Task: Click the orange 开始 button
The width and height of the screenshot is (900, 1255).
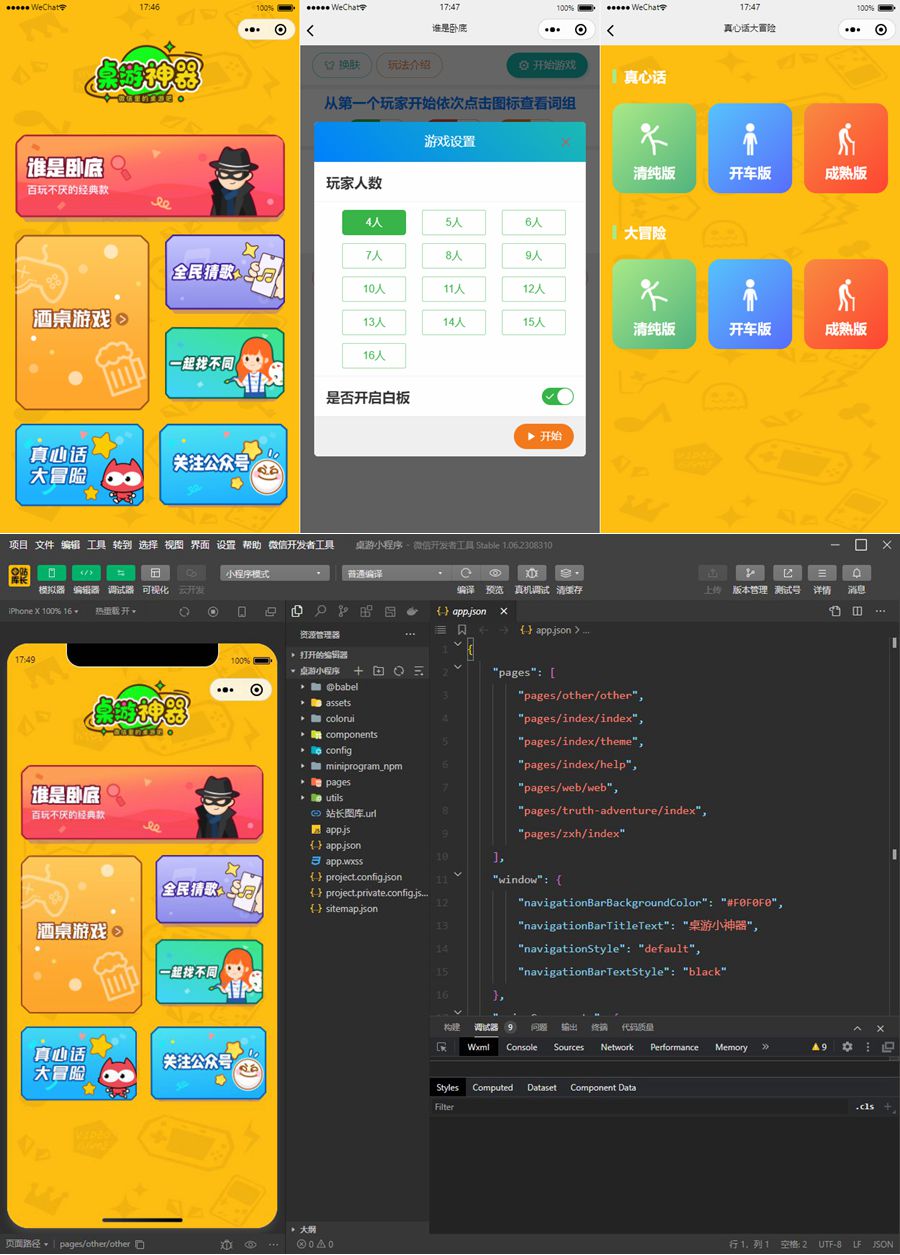Action: pyautogui.click(x=544, y=436)
